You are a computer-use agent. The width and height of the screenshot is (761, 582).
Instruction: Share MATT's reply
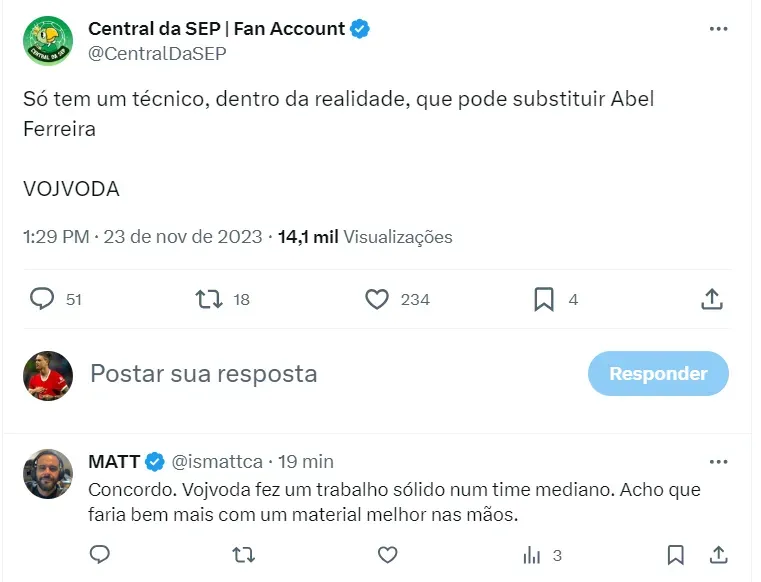(x=716, y=554)
